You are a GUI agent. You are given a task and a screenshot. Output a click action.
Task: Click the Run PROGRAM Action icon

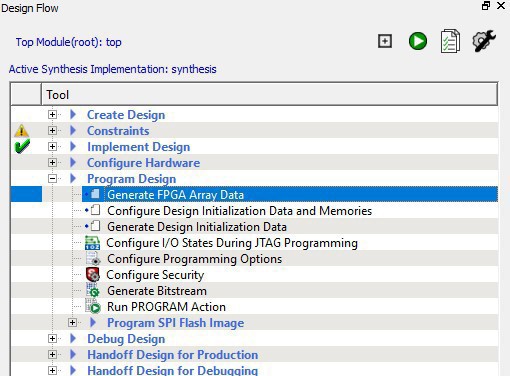(93, 306)
